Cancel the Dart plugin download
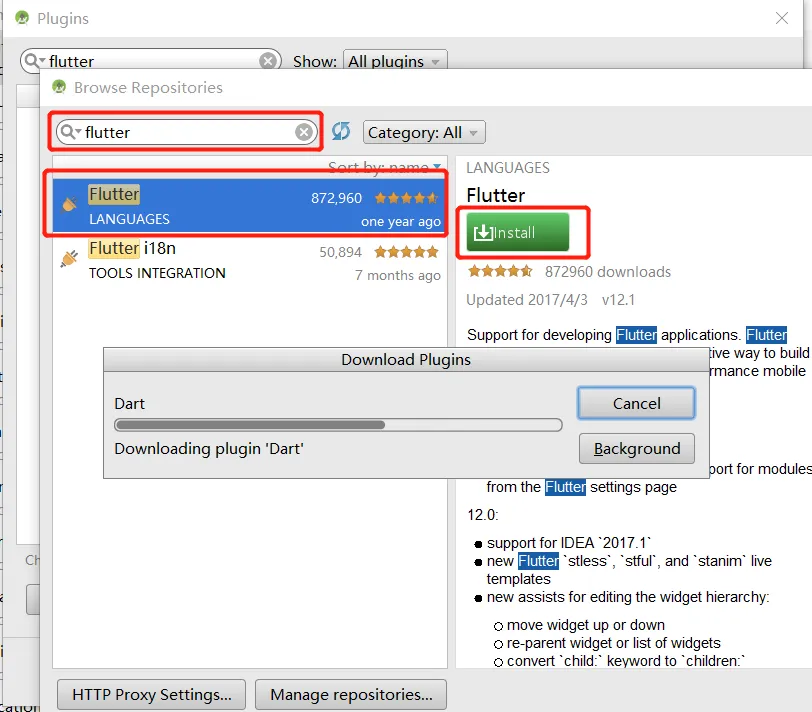 pos(636,403)
